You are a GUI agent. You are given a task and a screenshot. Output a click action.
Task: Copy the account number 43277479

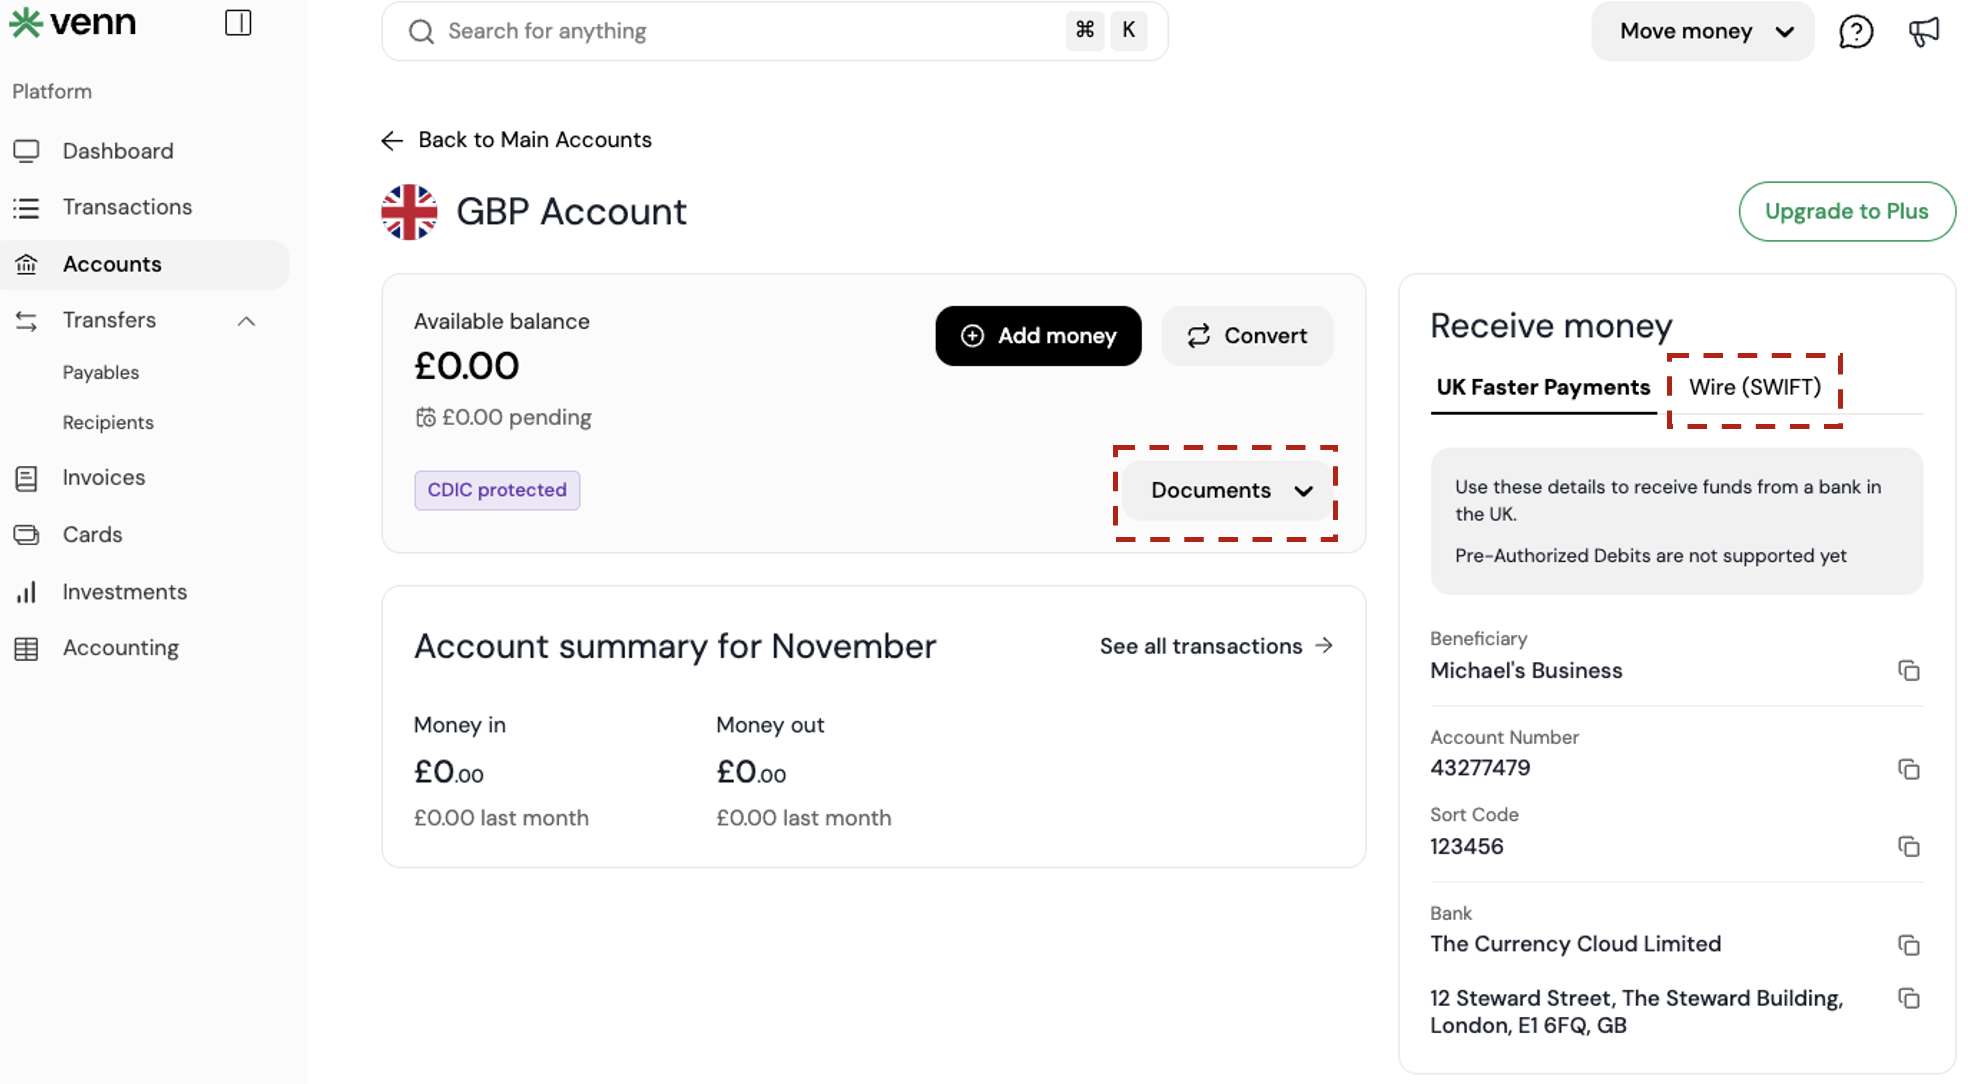point(1908,769)
